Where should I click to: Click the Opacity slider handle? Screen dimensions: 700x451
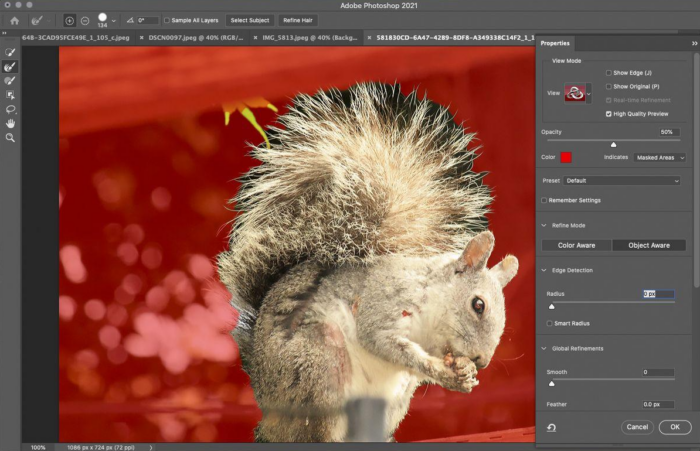pyautogui.click(x=613, y=144)
